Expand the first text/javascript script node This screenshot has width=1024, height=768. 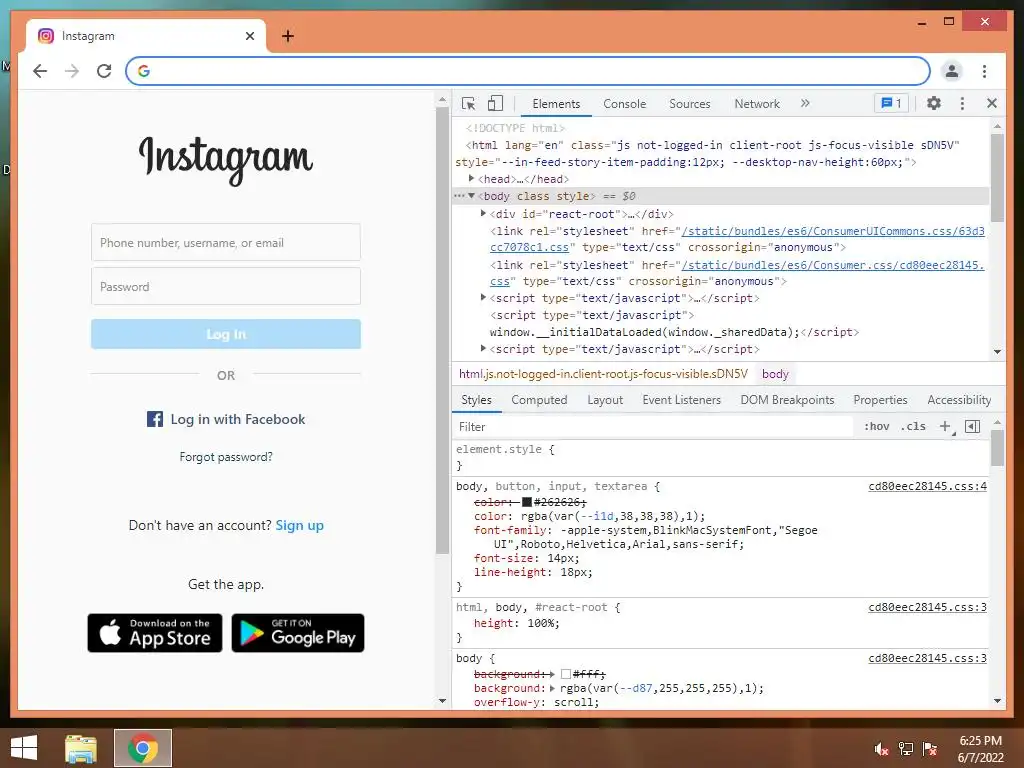[483, 298]
